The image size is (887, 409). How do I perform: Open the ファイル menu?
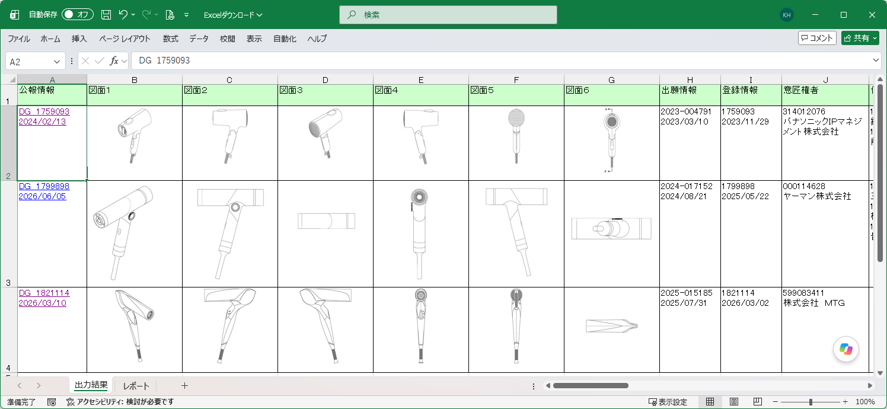pyautogui.click(x=19, y=38)
